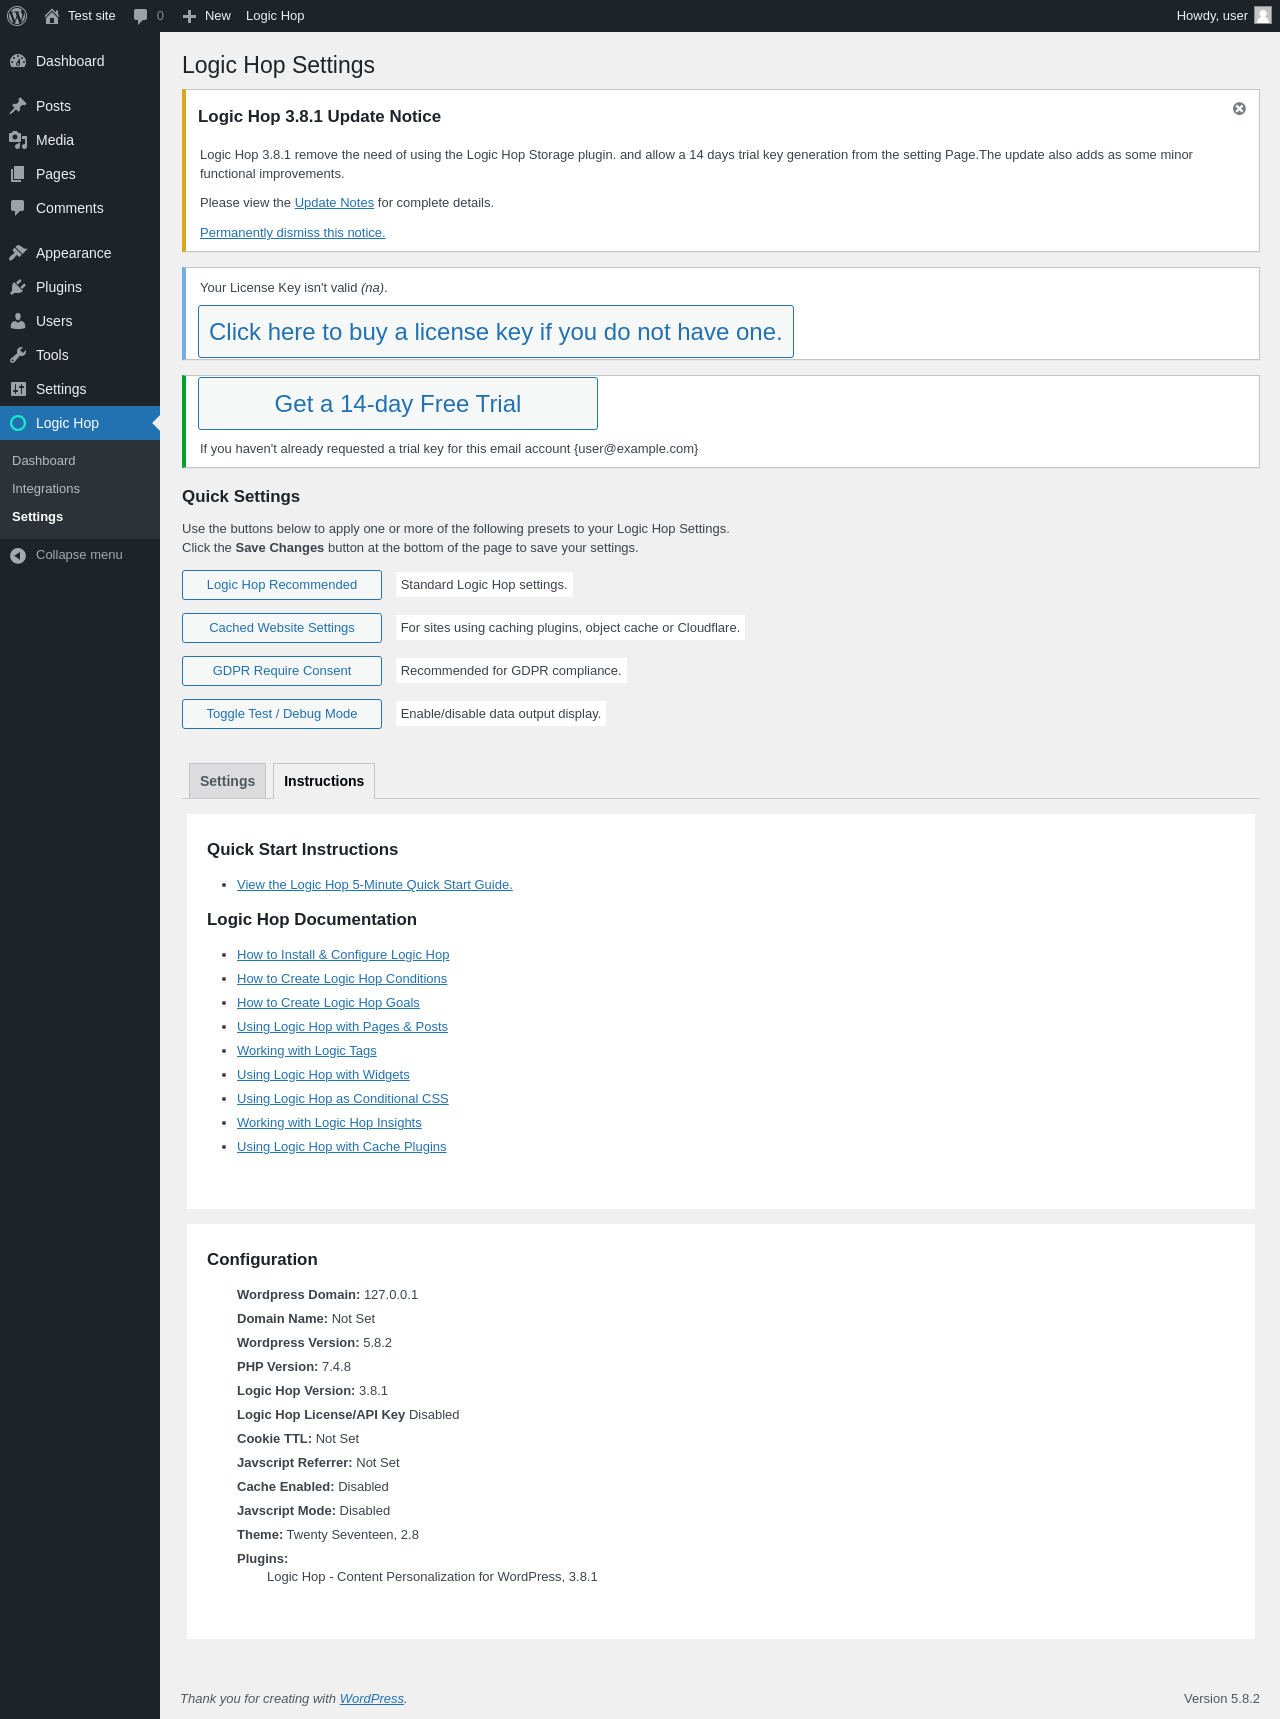Image resolution: width=1280 pixels, height=1719 pixels.
Task: Click the WordPress link in the footer
Action: point(372,1699)
